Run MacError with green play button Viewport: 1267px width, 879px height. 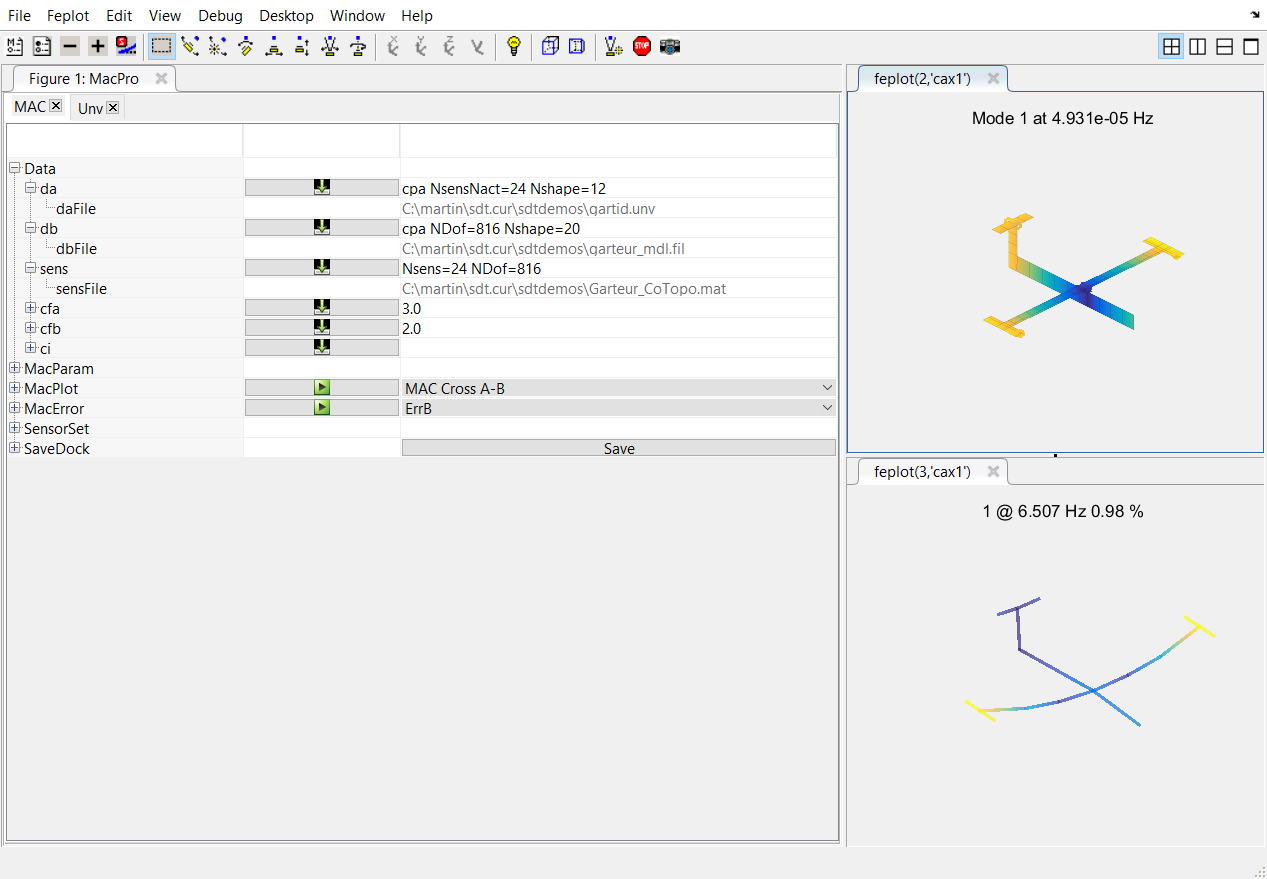pyautogui.click(x=322, y=408)
